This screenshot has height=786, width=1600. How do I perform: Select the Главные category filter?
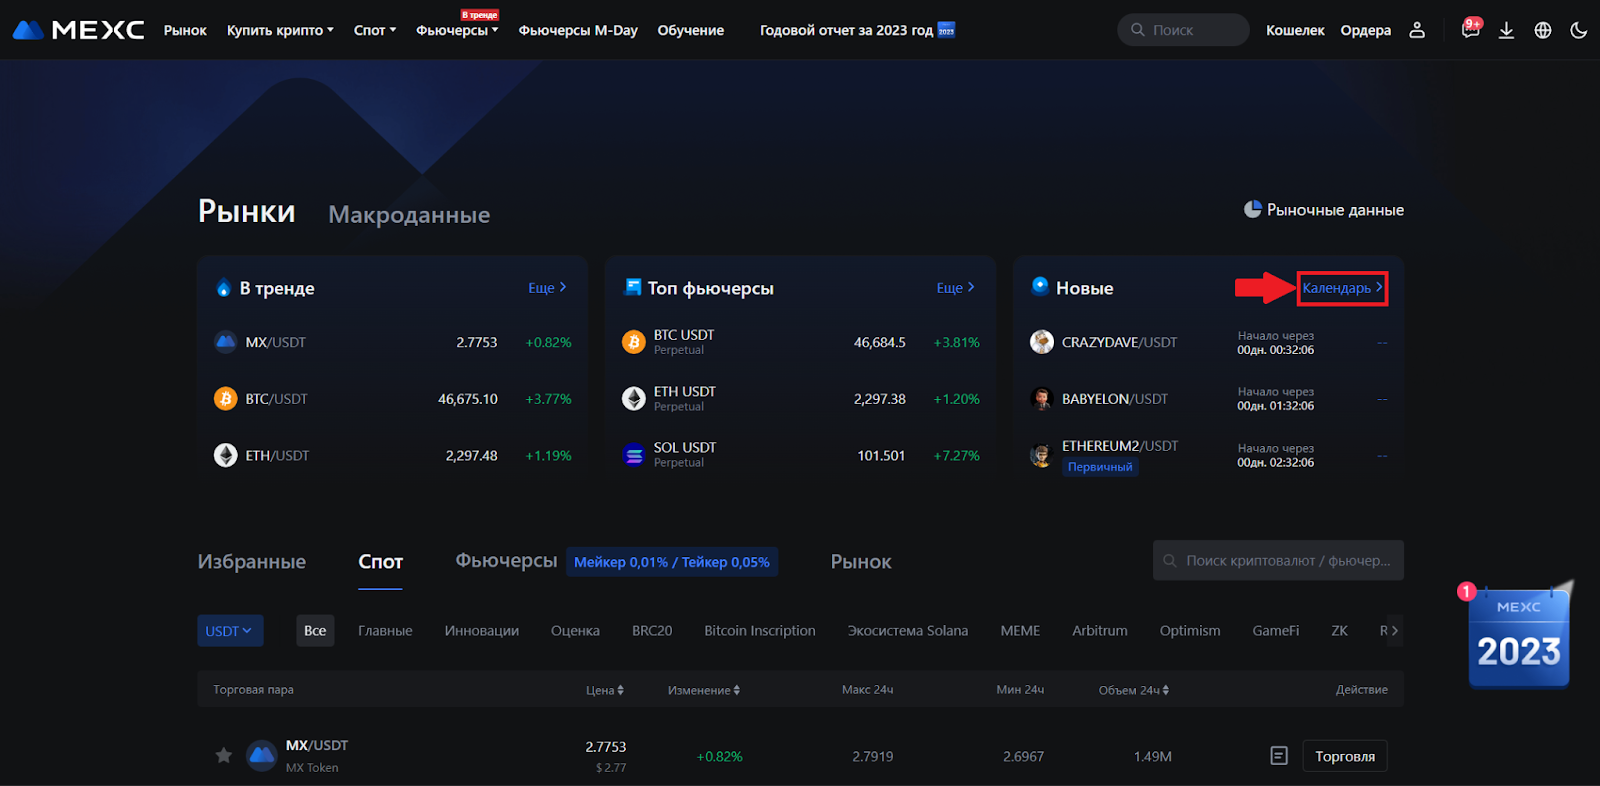[385, 630]
